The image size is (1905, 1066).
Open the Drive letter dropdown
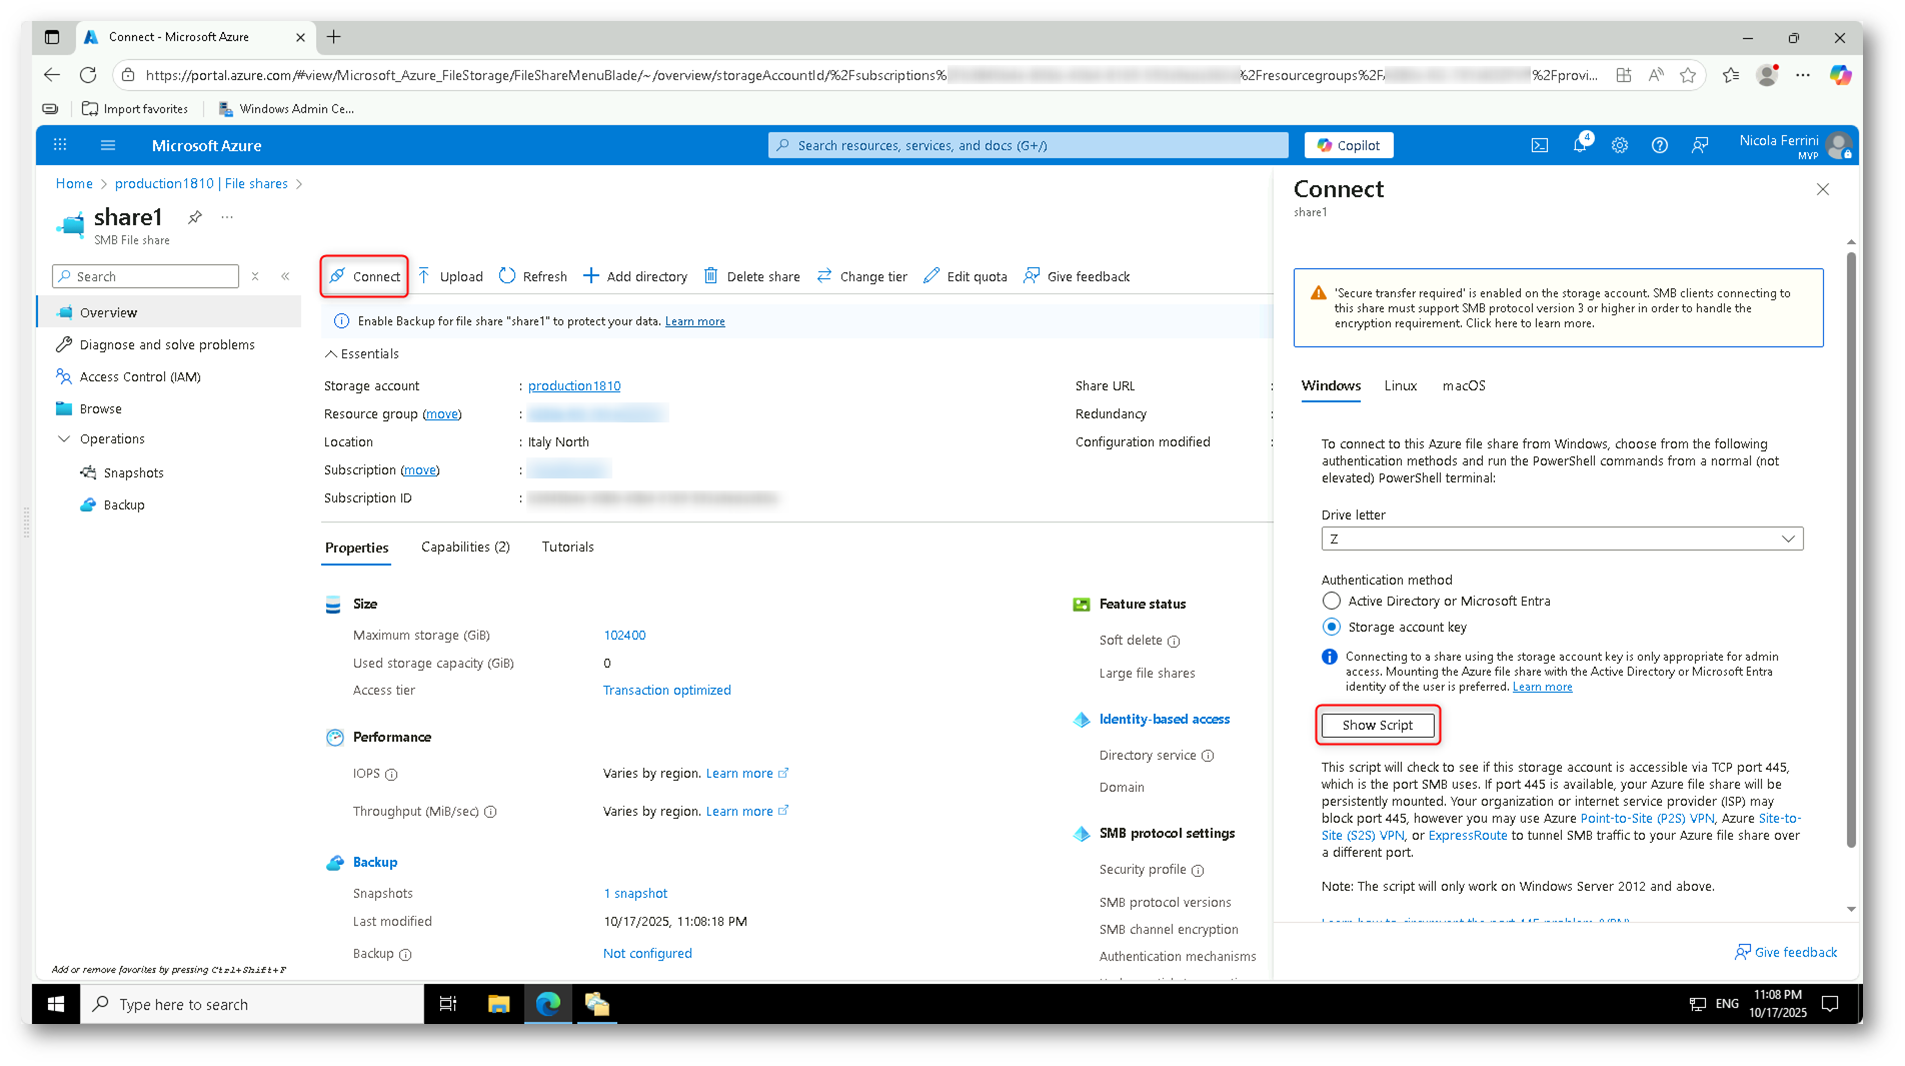coord(1561,539)
